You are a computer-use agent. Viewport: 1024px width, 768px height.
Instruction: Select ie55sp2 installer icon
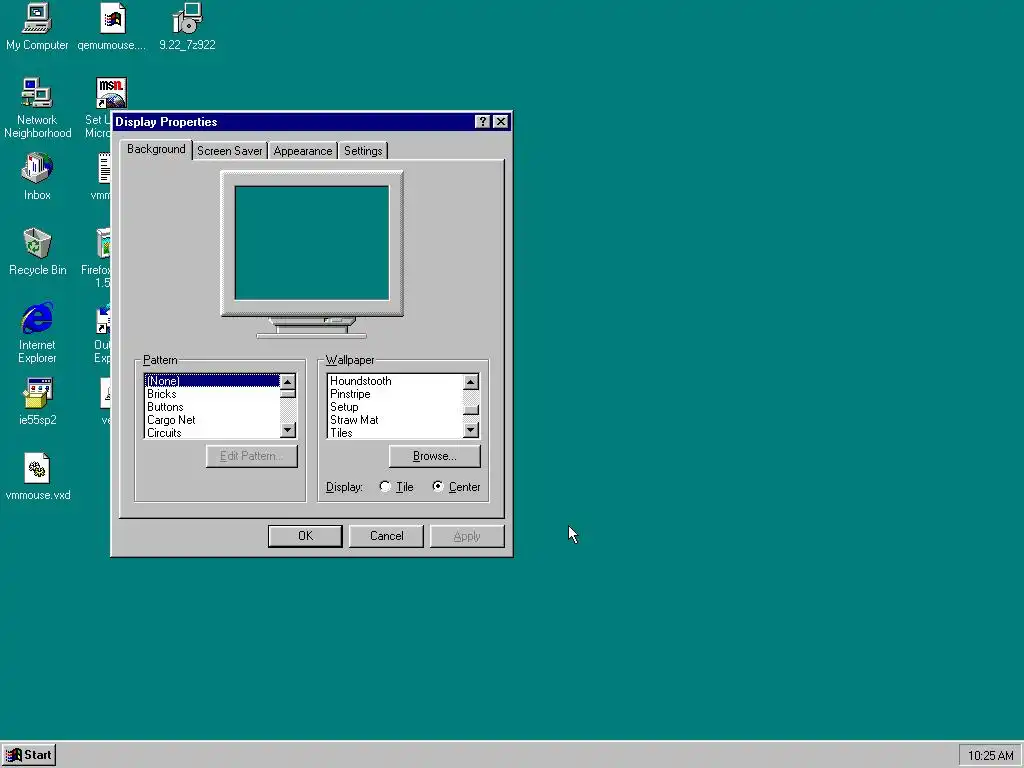point(37,402)
